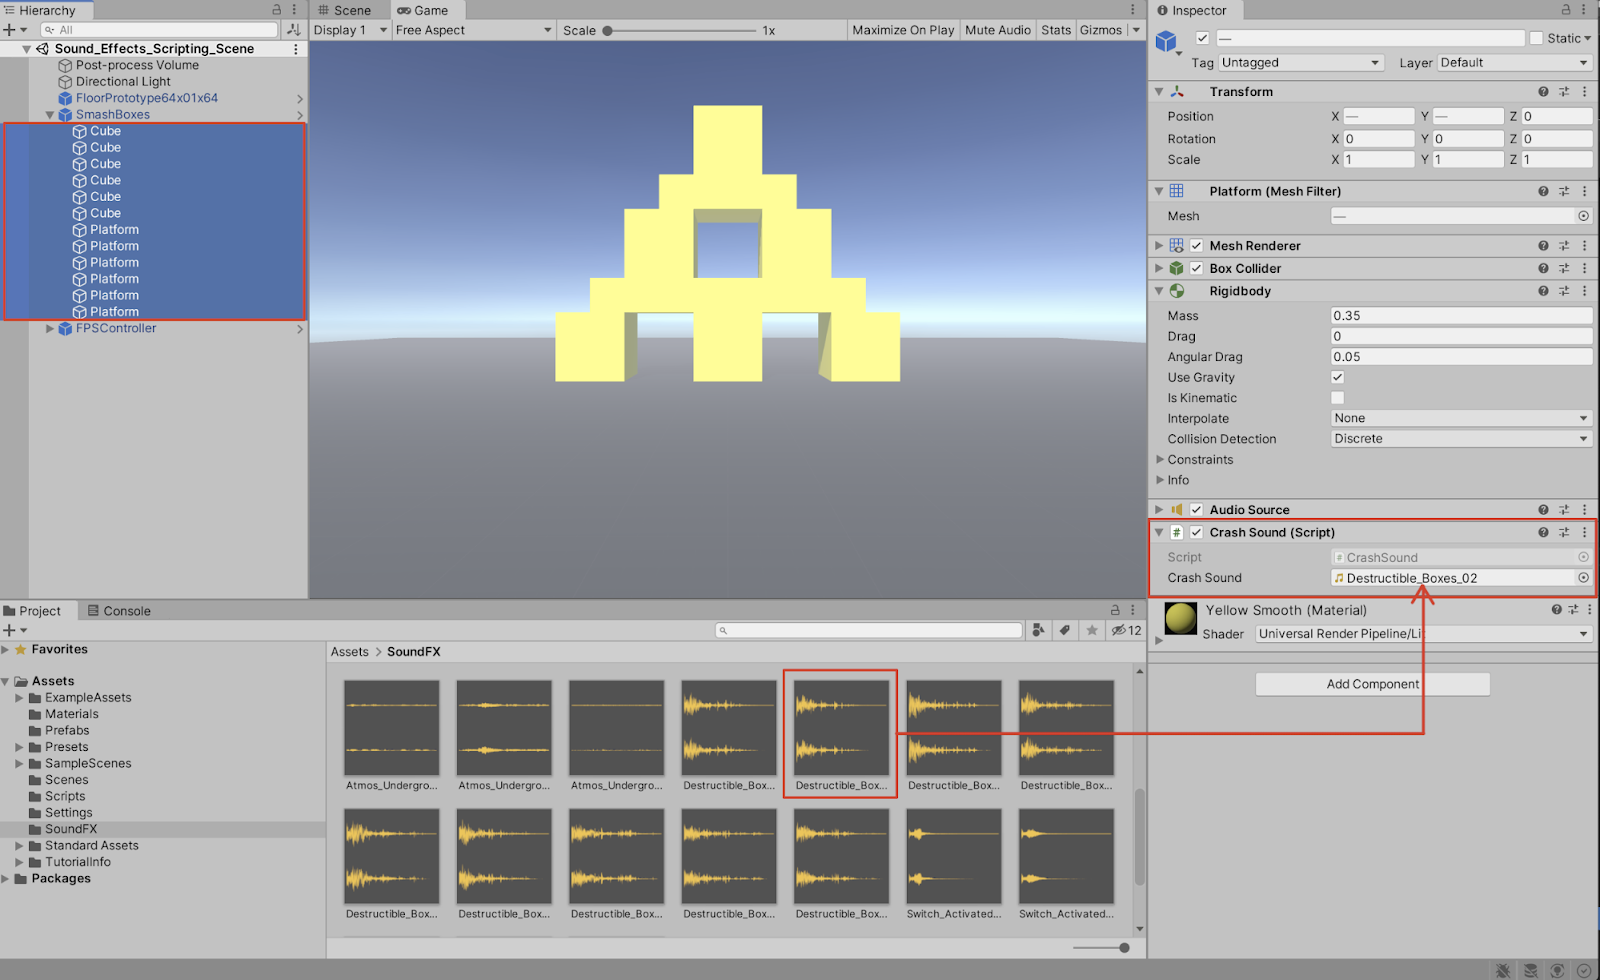Click the Transform component help icon

tap(1543, 92)
